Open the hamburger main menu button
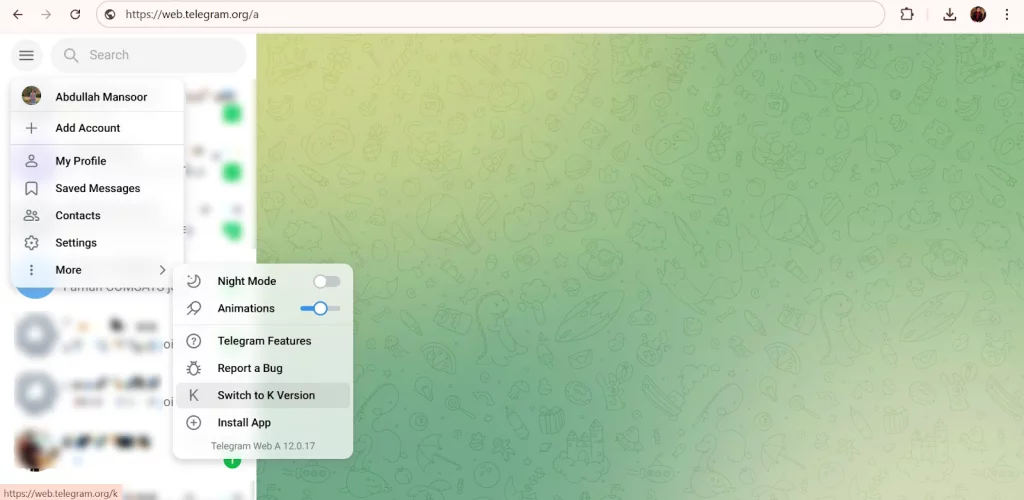The width and height of the screenshot is (1024, 500). 26,55
